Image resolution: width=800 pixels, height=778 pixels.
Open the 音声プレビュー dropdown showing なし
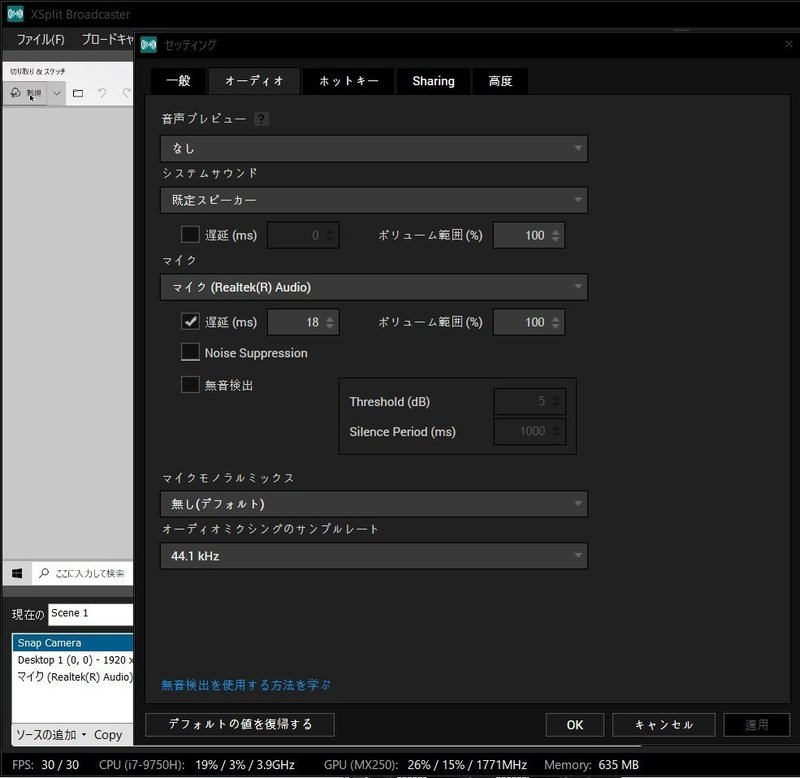373,148
